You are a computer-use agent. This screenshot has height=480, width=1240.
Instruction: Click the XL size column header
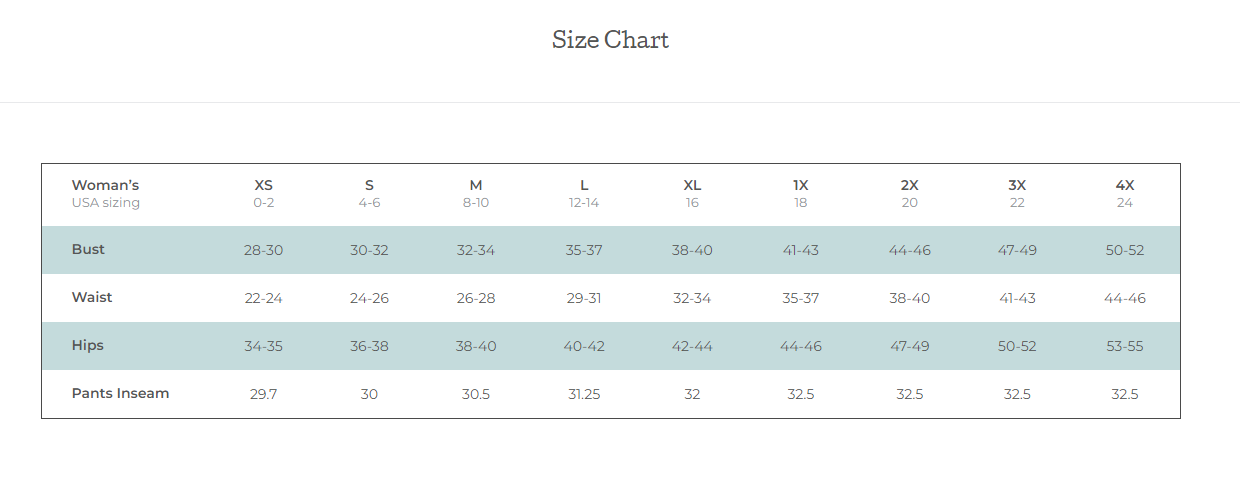click(692, 194)
